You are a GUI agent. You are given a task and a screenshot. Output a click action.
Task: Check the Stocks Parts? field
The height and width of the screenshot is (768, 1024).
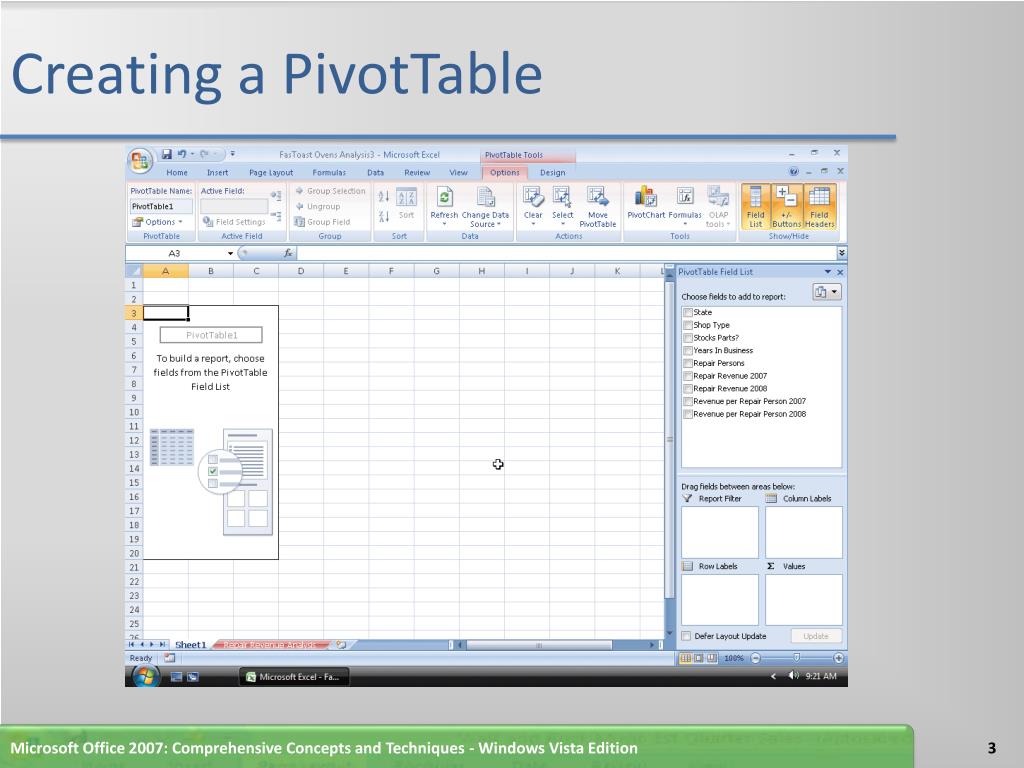click(x=688, y=338)
